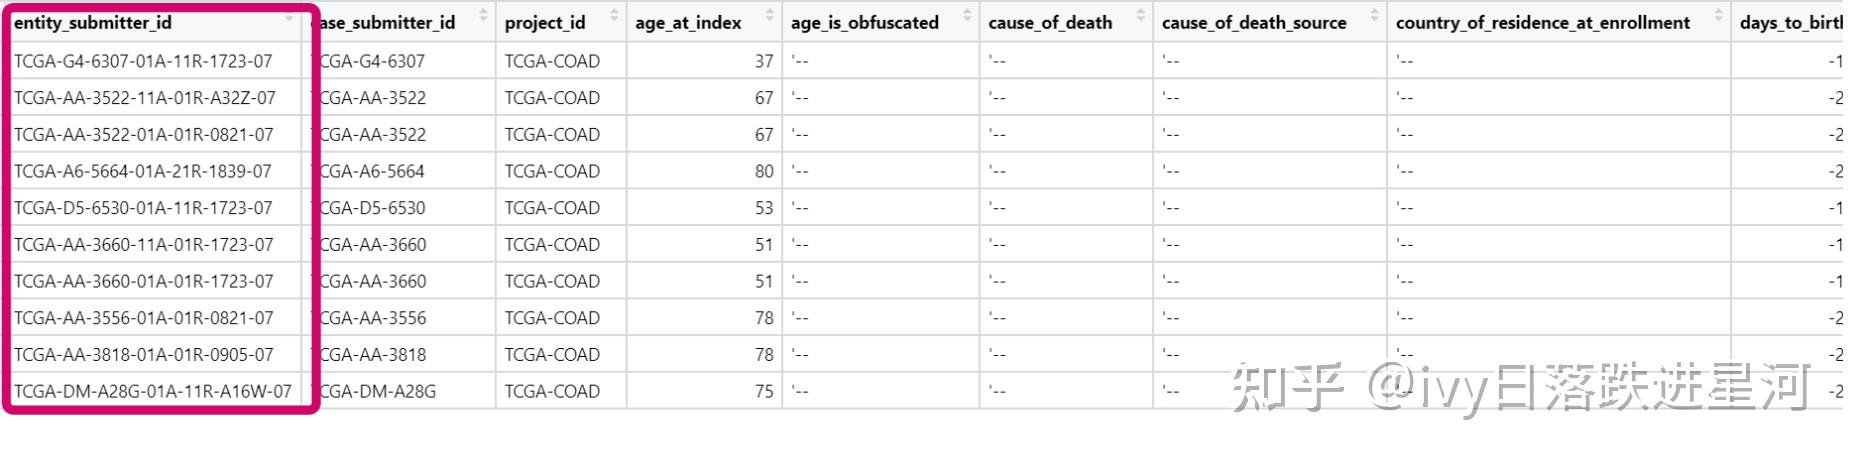The height and width of the screenshot is (470, 1859).
Task: Click case ID cell CGA-D5-6530
Action: (x=372, y=208)
